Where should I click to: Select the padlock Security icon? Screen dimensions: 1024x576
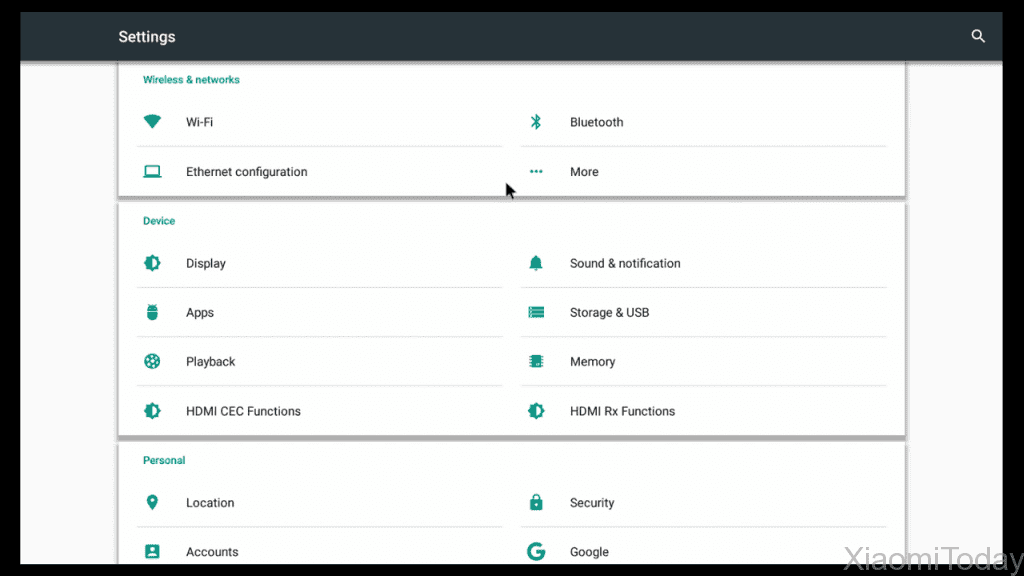536,503
